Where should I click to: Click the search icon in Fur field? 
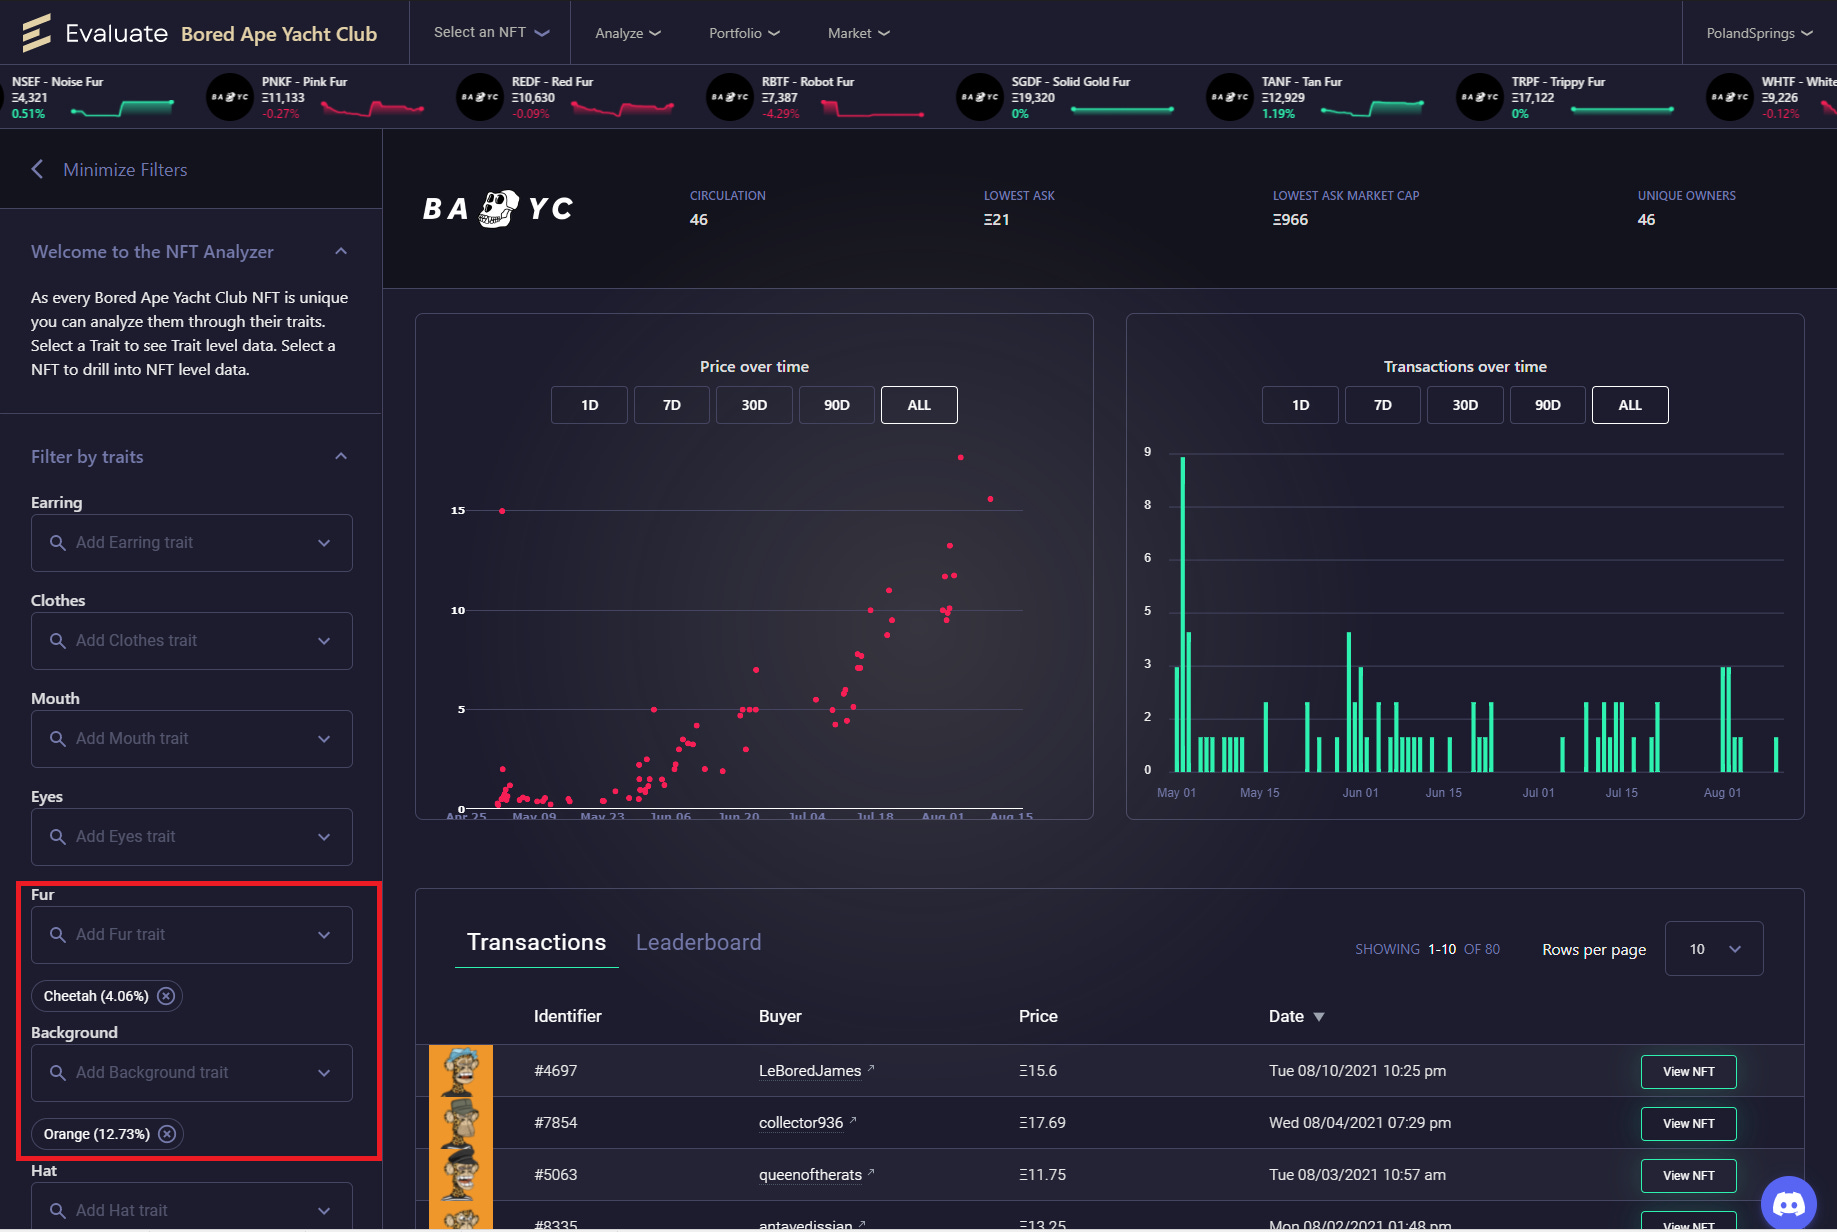point(58,935)
